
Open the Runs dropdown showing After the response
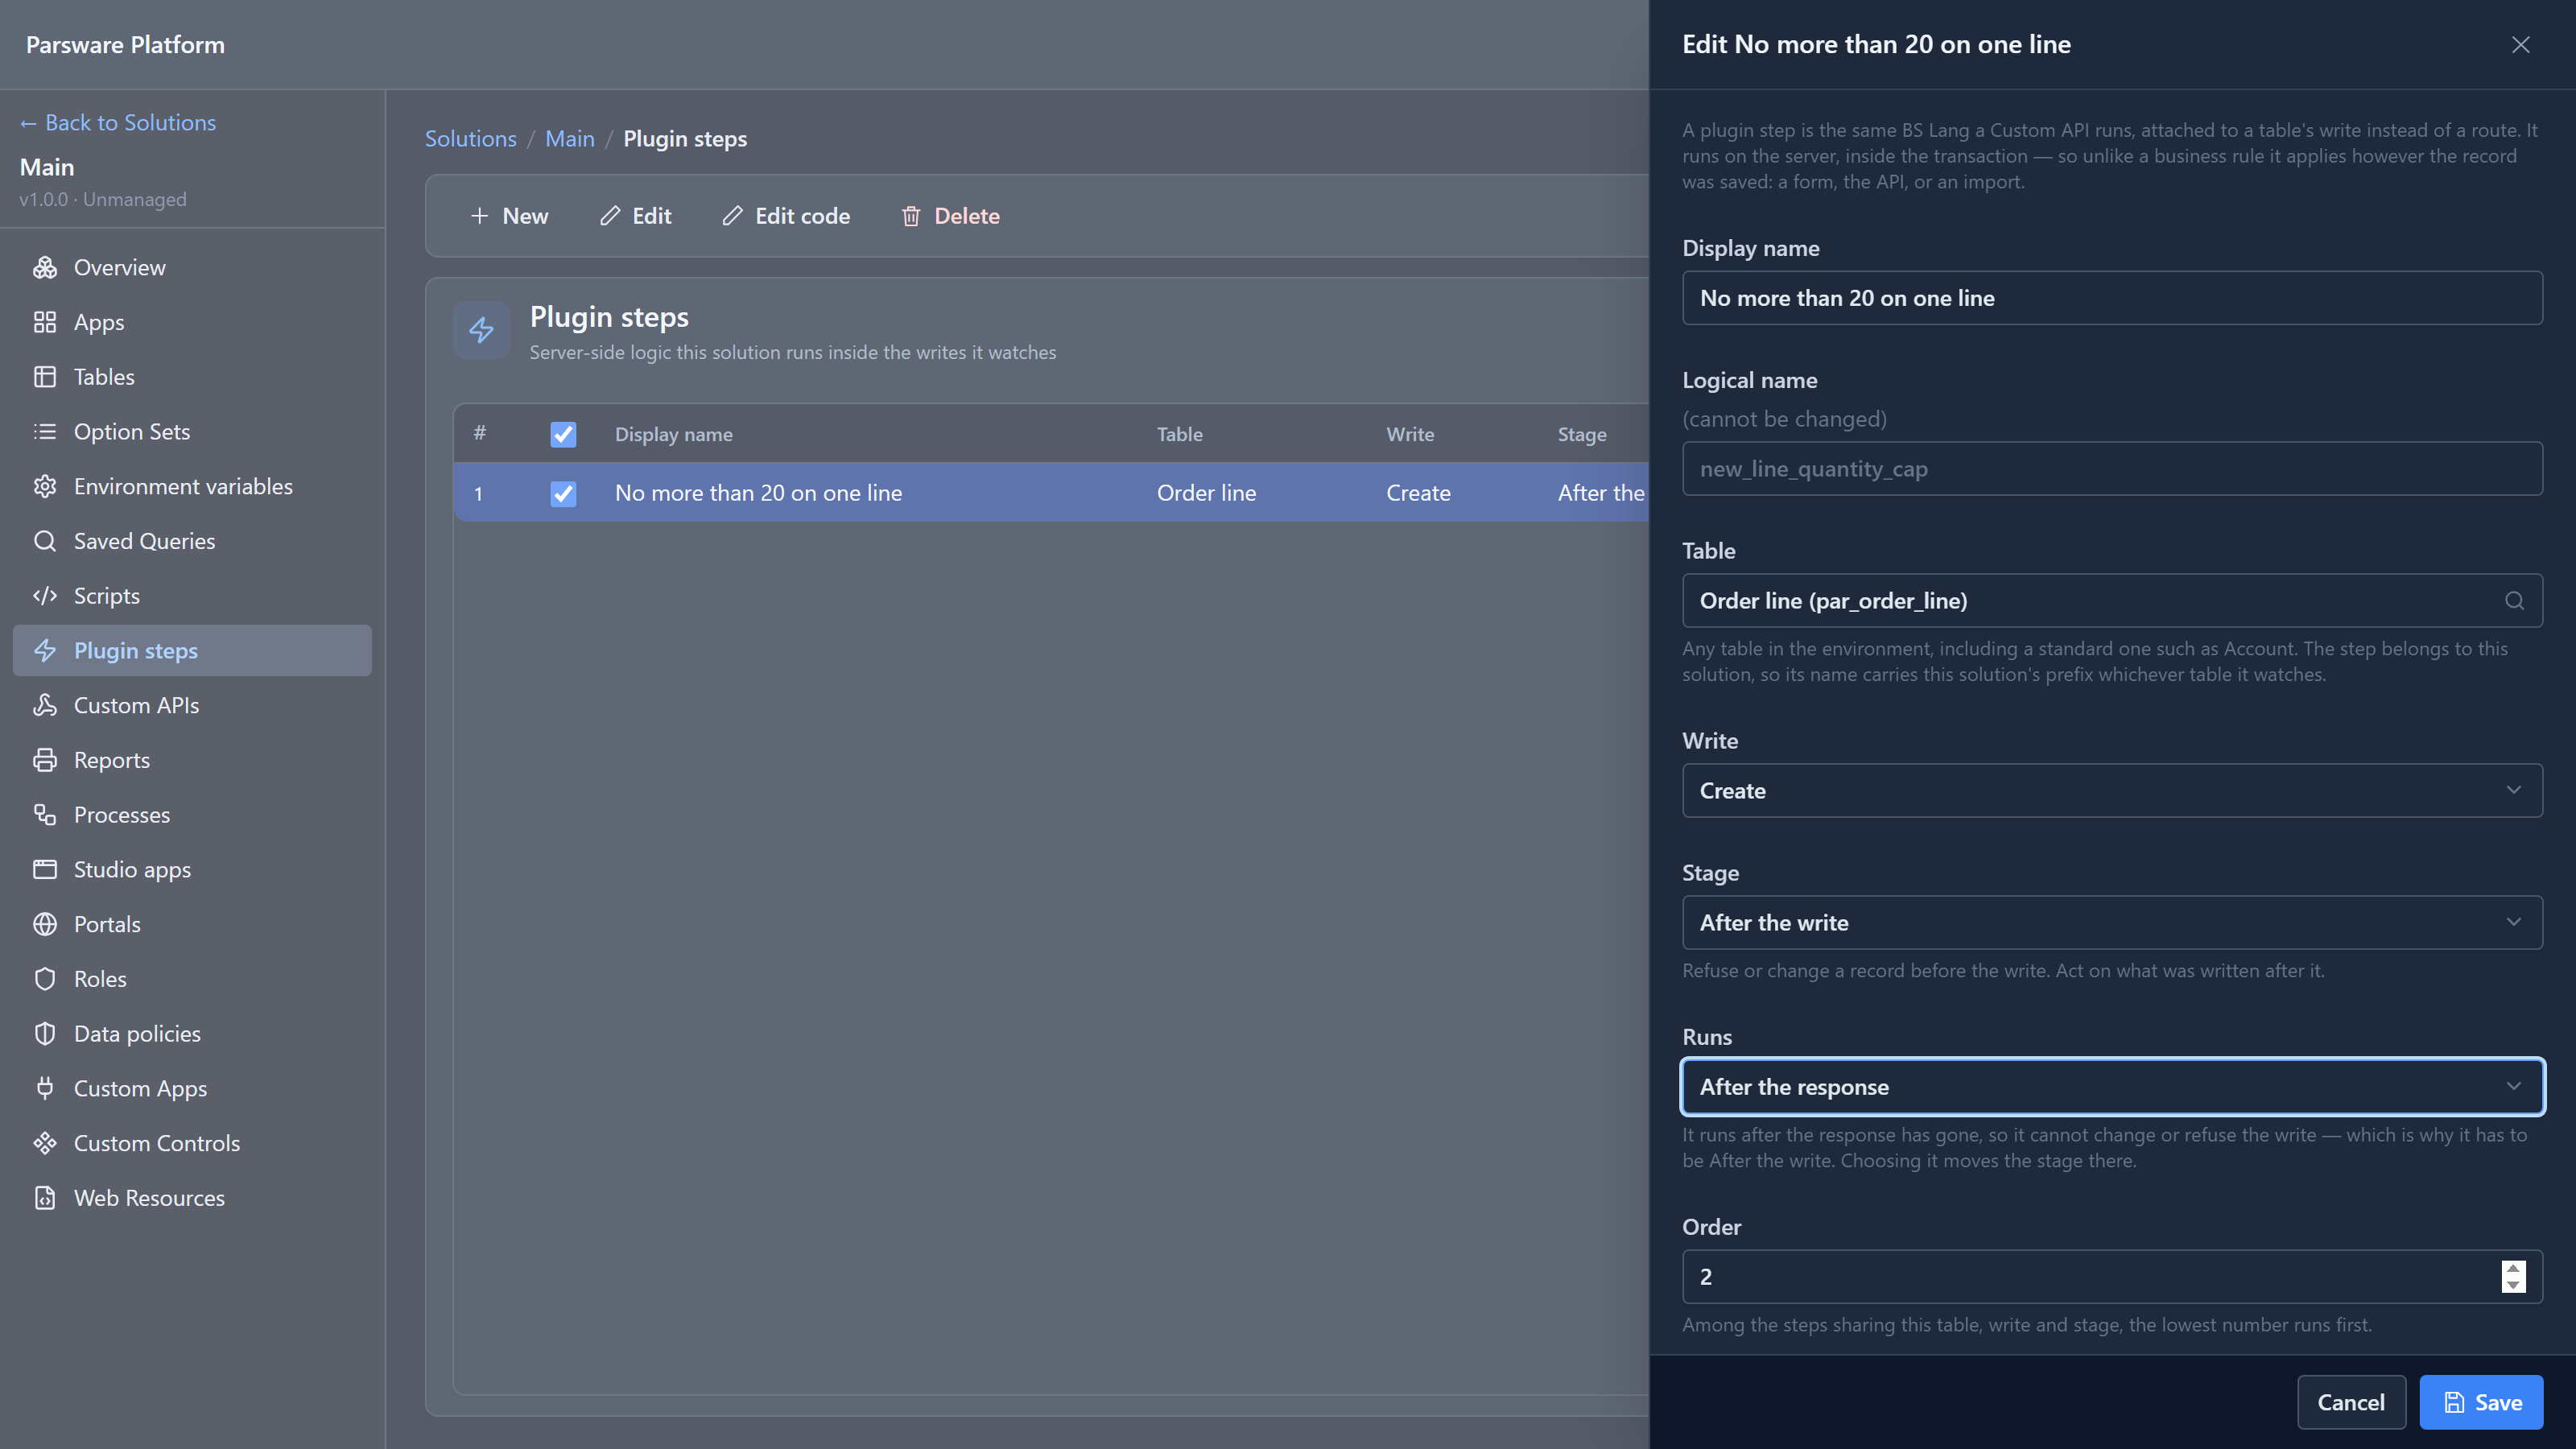coord(2112,1087)
